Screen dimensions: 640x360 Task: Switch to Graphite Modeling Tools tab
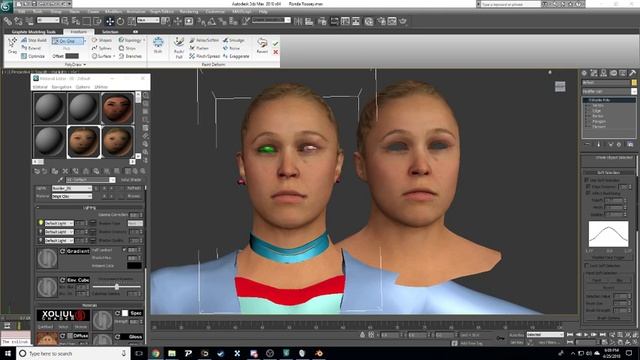[33, 31]
